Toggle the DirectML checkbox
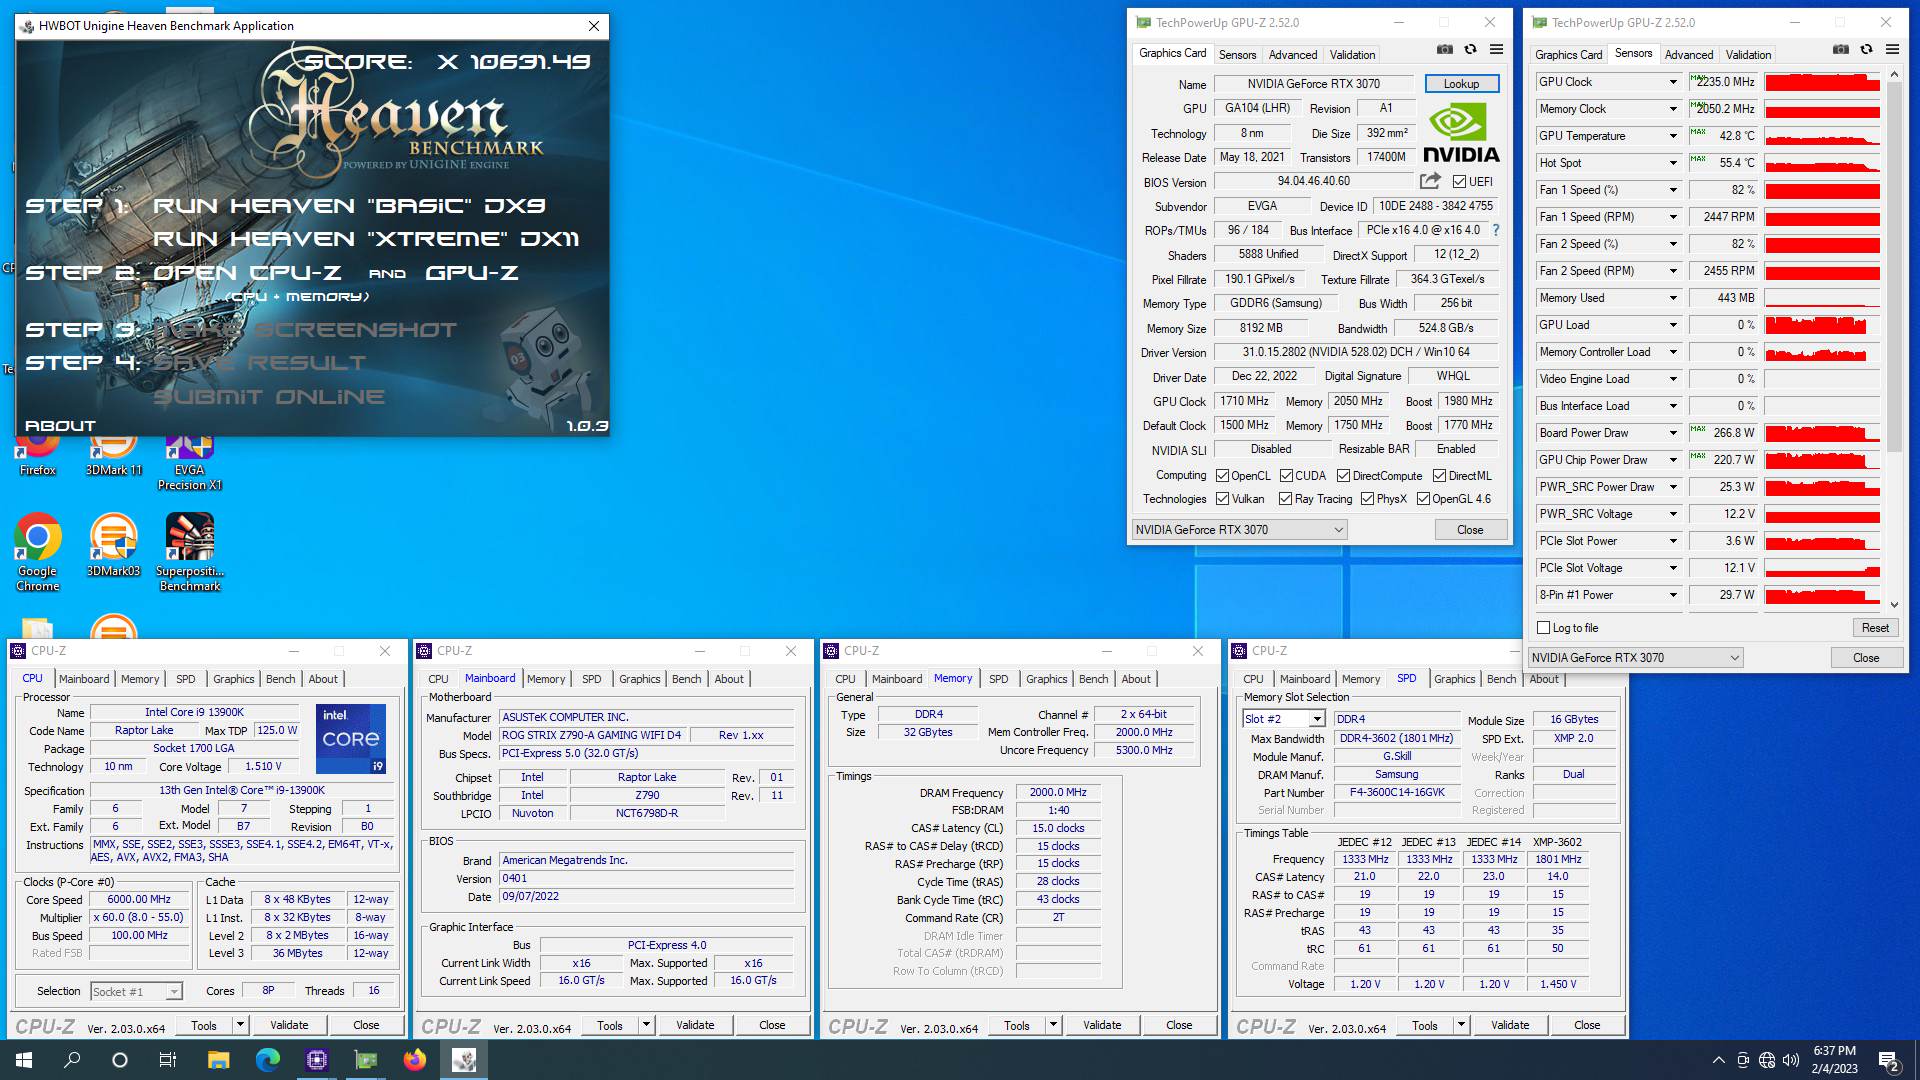The image size is (1920, 1080). click(1439, 476)
